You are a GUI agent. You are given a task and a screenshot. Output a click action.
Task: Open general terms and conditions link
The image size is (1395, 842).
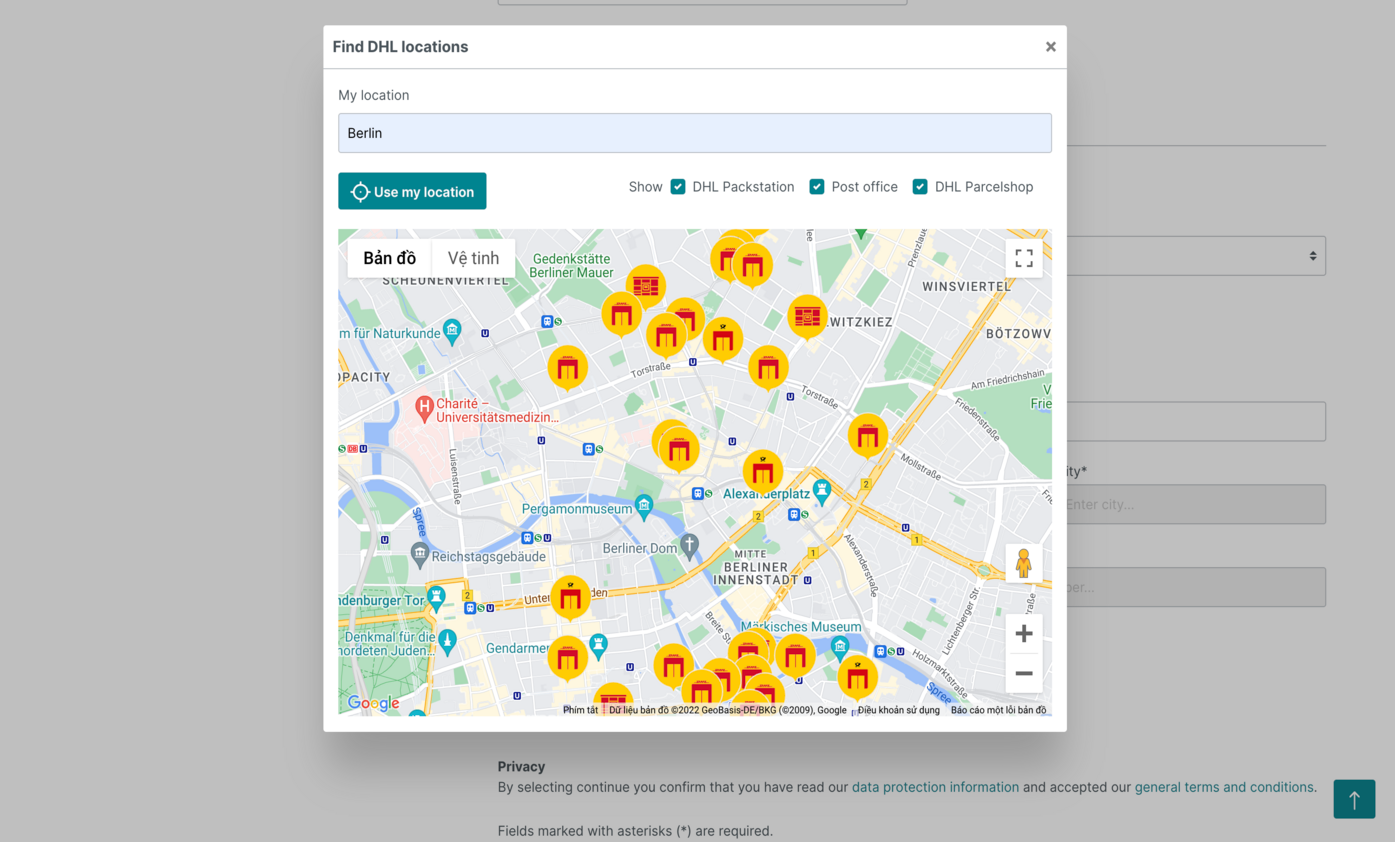point(1224,787)
